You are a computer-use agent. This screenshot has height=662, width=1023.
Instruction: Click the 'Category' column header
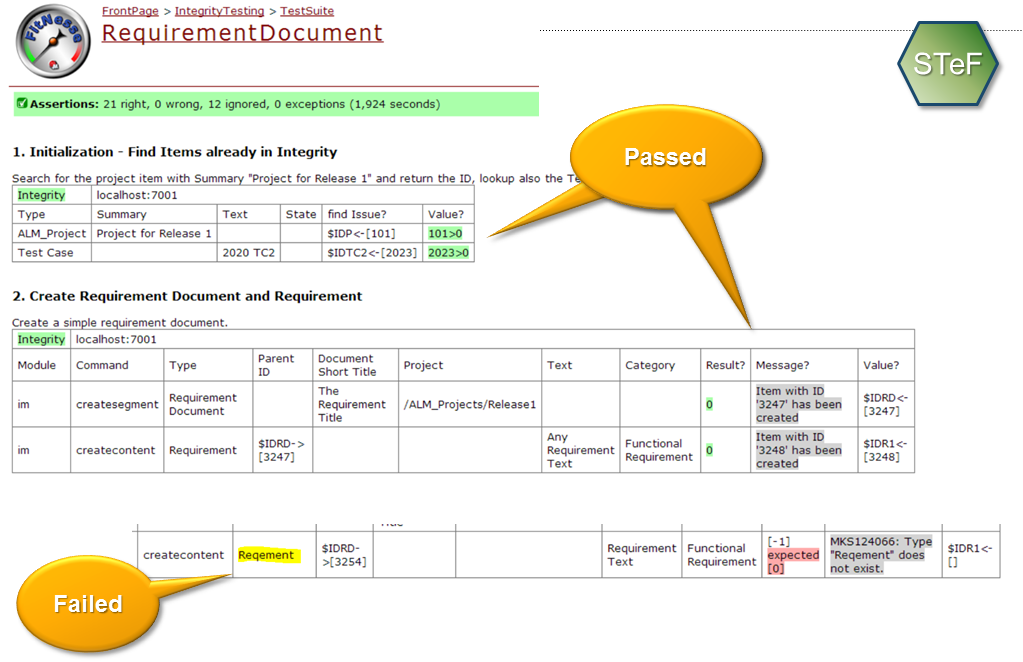click(x=660, y=365)
